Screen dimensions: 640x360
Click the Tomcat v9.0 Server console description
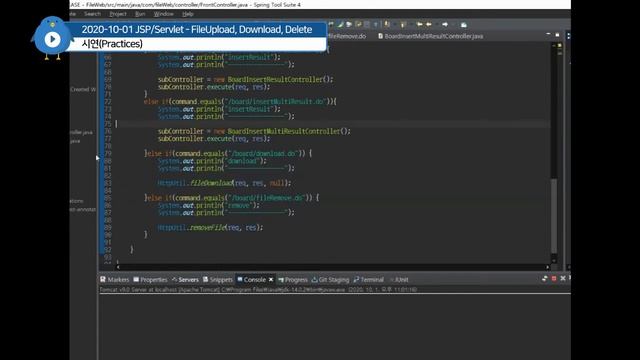pyautogui.click(x=258, y=289)
